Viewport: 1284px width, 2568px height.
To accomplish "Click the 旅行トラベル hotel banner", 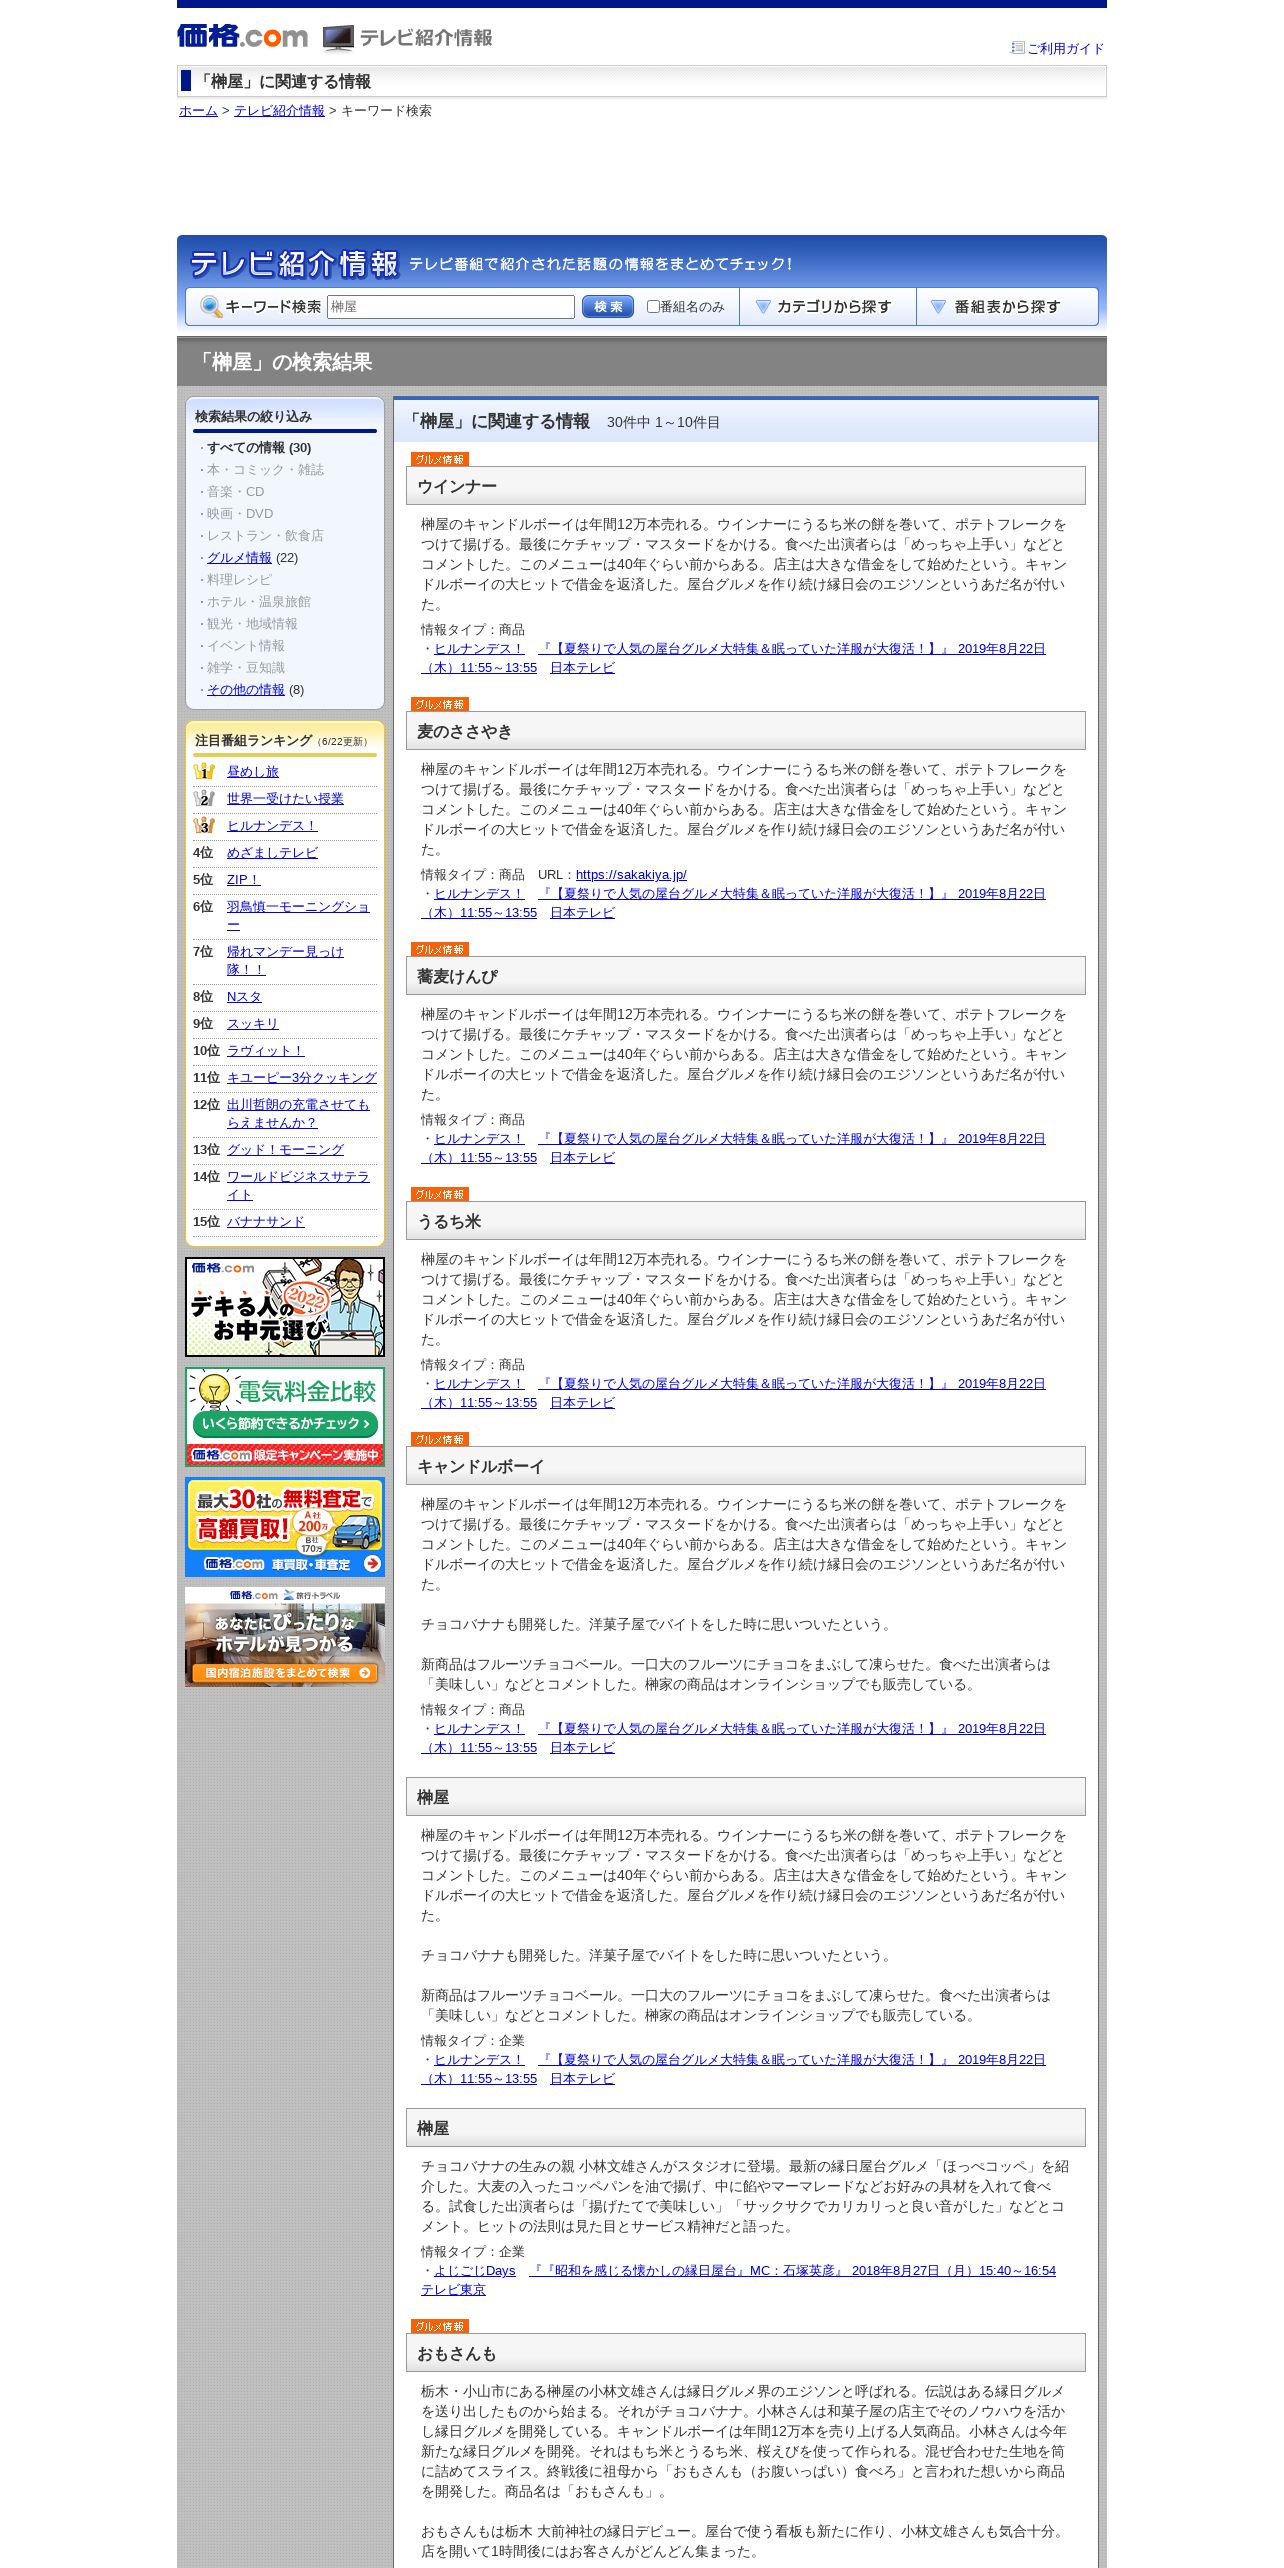I will coord(285,1637).
